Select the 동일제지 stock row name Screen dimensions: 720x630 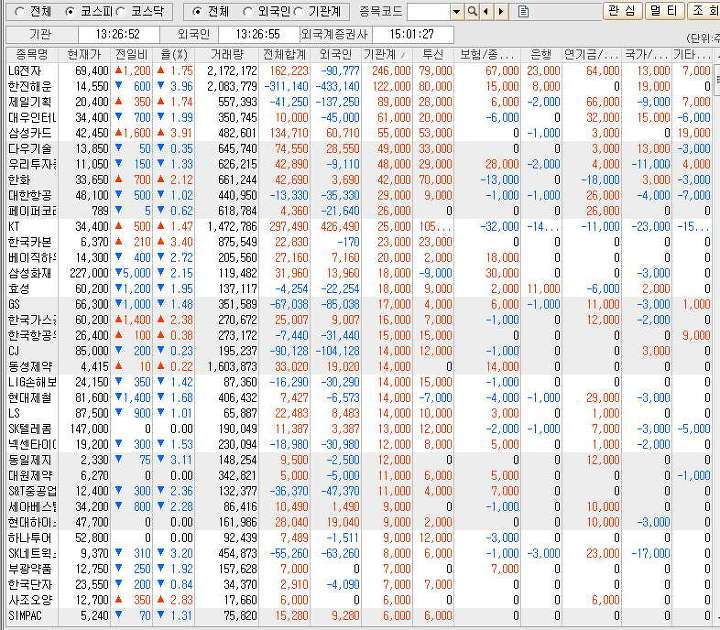[x=32, y=460]
